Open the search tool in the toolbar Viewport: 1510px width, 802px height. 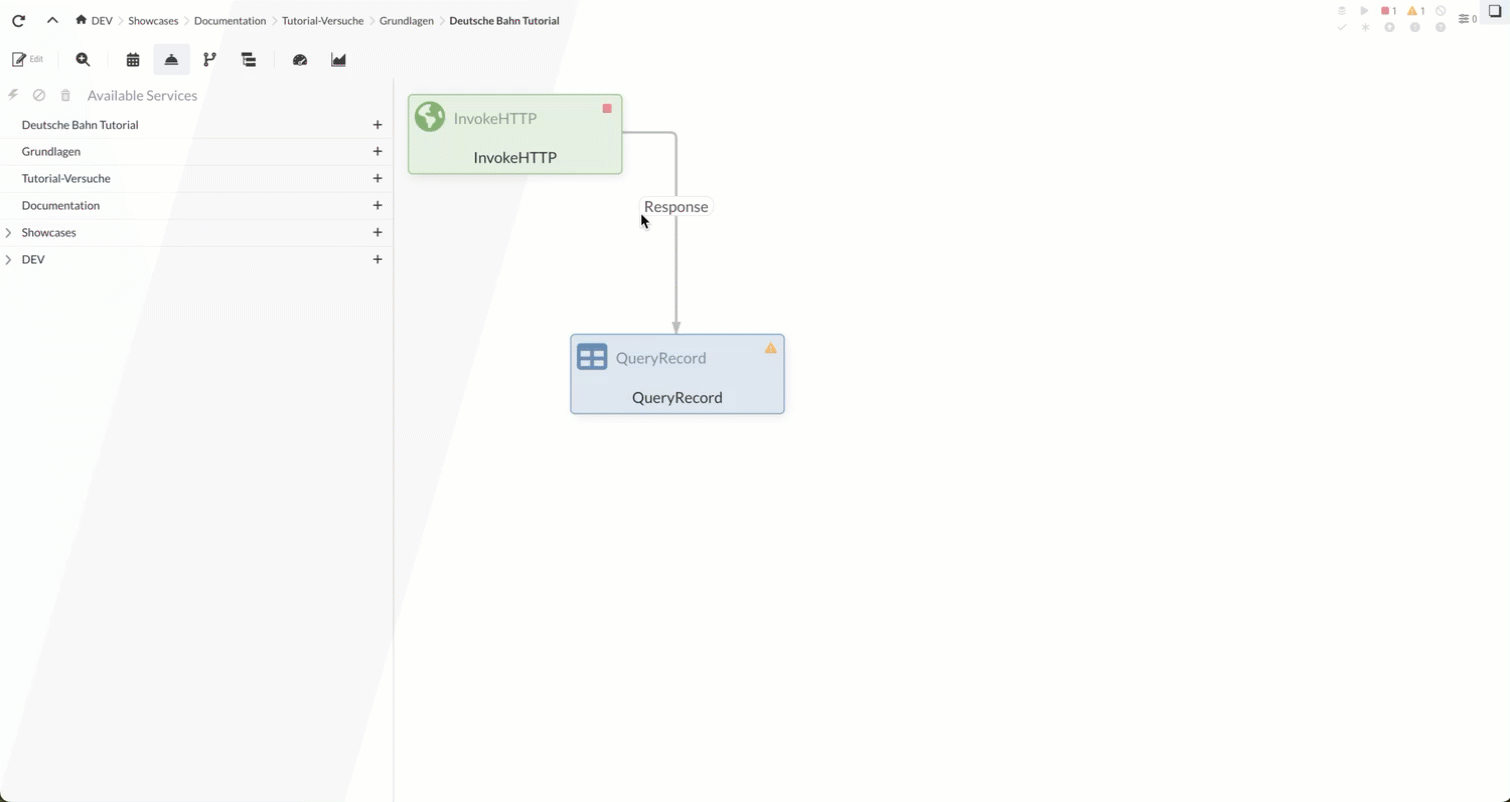(83, 59)
